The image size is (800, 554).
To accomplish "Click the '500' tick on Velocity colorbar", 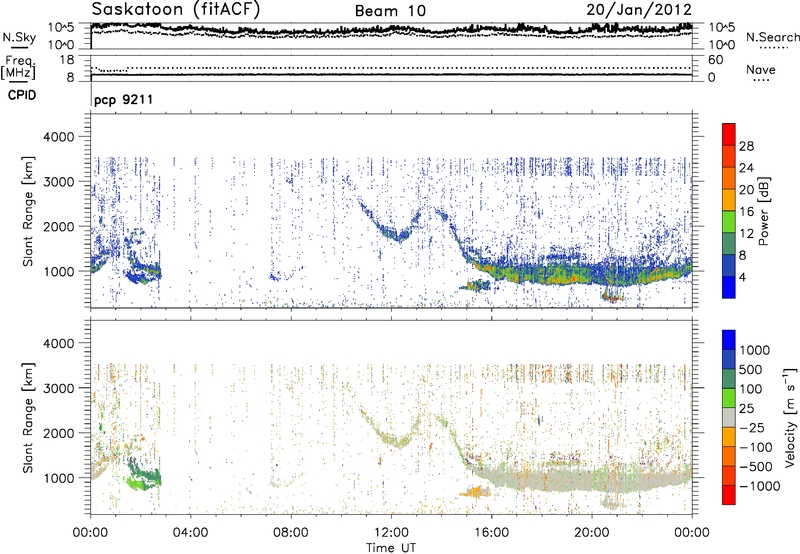I will click(751, 369).
